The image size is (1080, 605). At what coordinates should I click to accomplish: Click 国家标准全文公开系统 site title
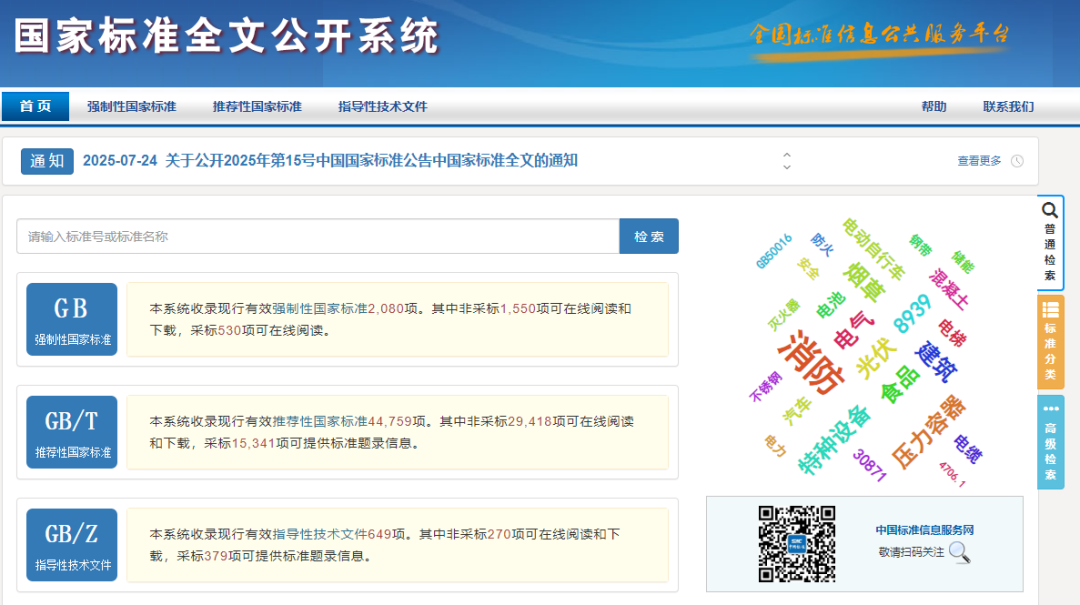pyautogui.click(x=227, y=36)
